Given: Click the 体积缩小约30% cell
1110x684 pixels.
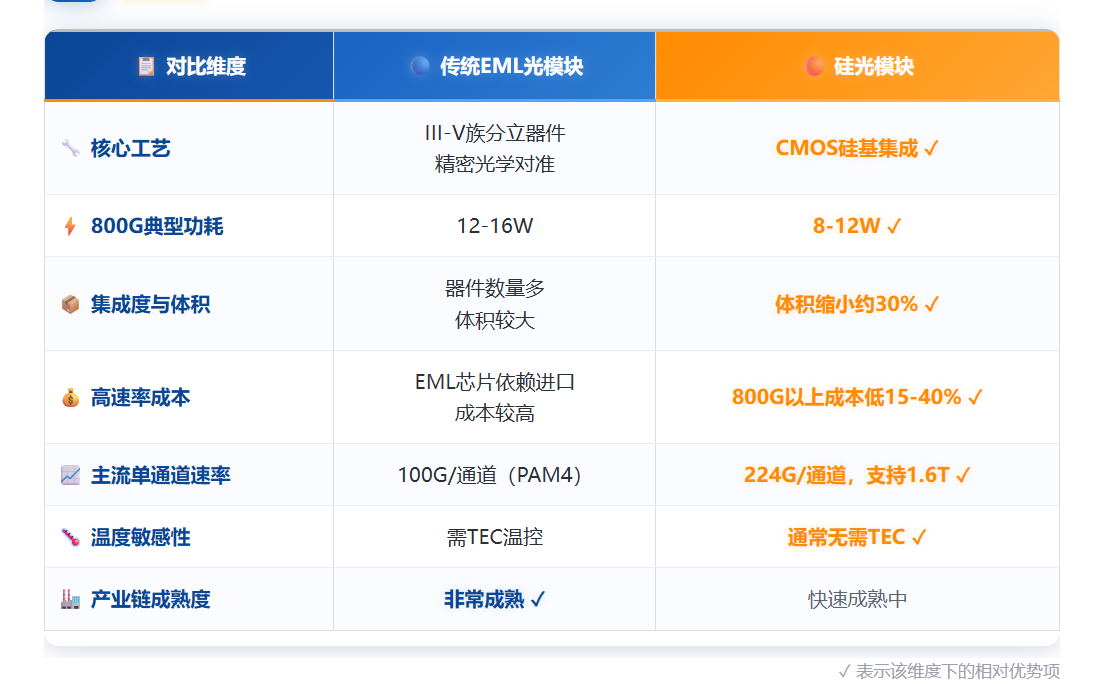Looking at the screenshot, I should coord(857,304).
